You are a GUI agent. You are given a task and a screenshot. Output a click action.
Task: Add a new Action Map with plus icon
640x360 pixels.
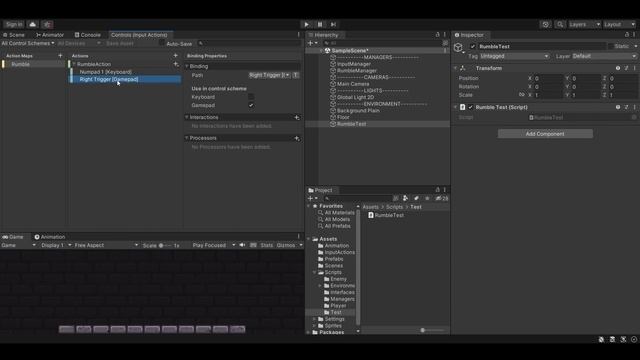pyautogui.click(x=60, y=56)
